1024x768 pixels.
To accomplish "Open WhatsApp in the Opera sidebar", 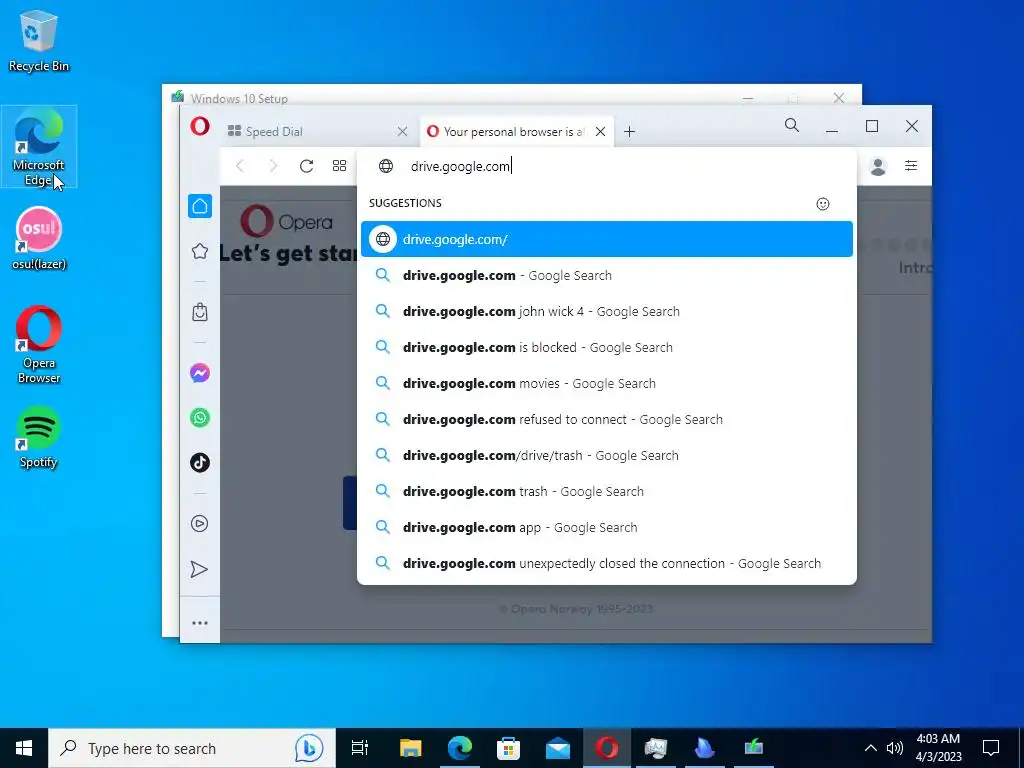I will (x=200, y=417).
